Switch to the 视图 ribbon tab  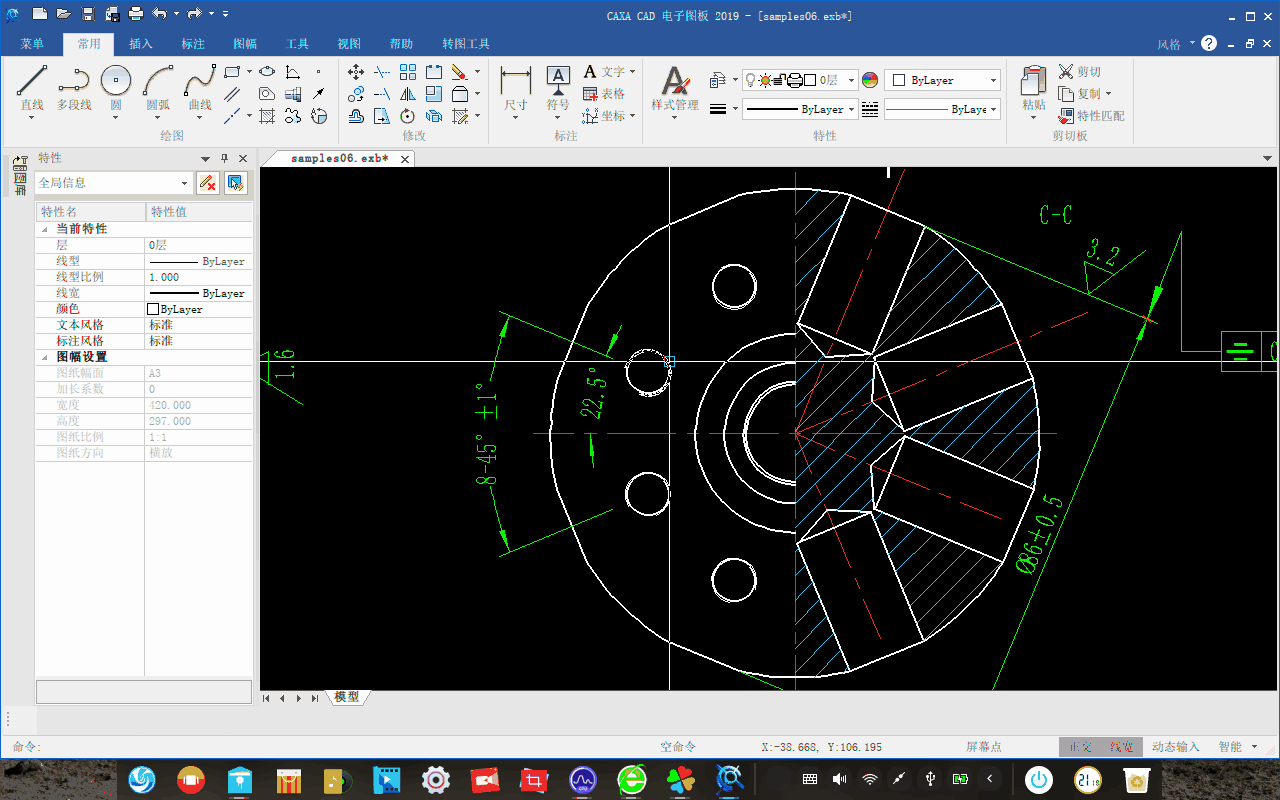(349, 44)
